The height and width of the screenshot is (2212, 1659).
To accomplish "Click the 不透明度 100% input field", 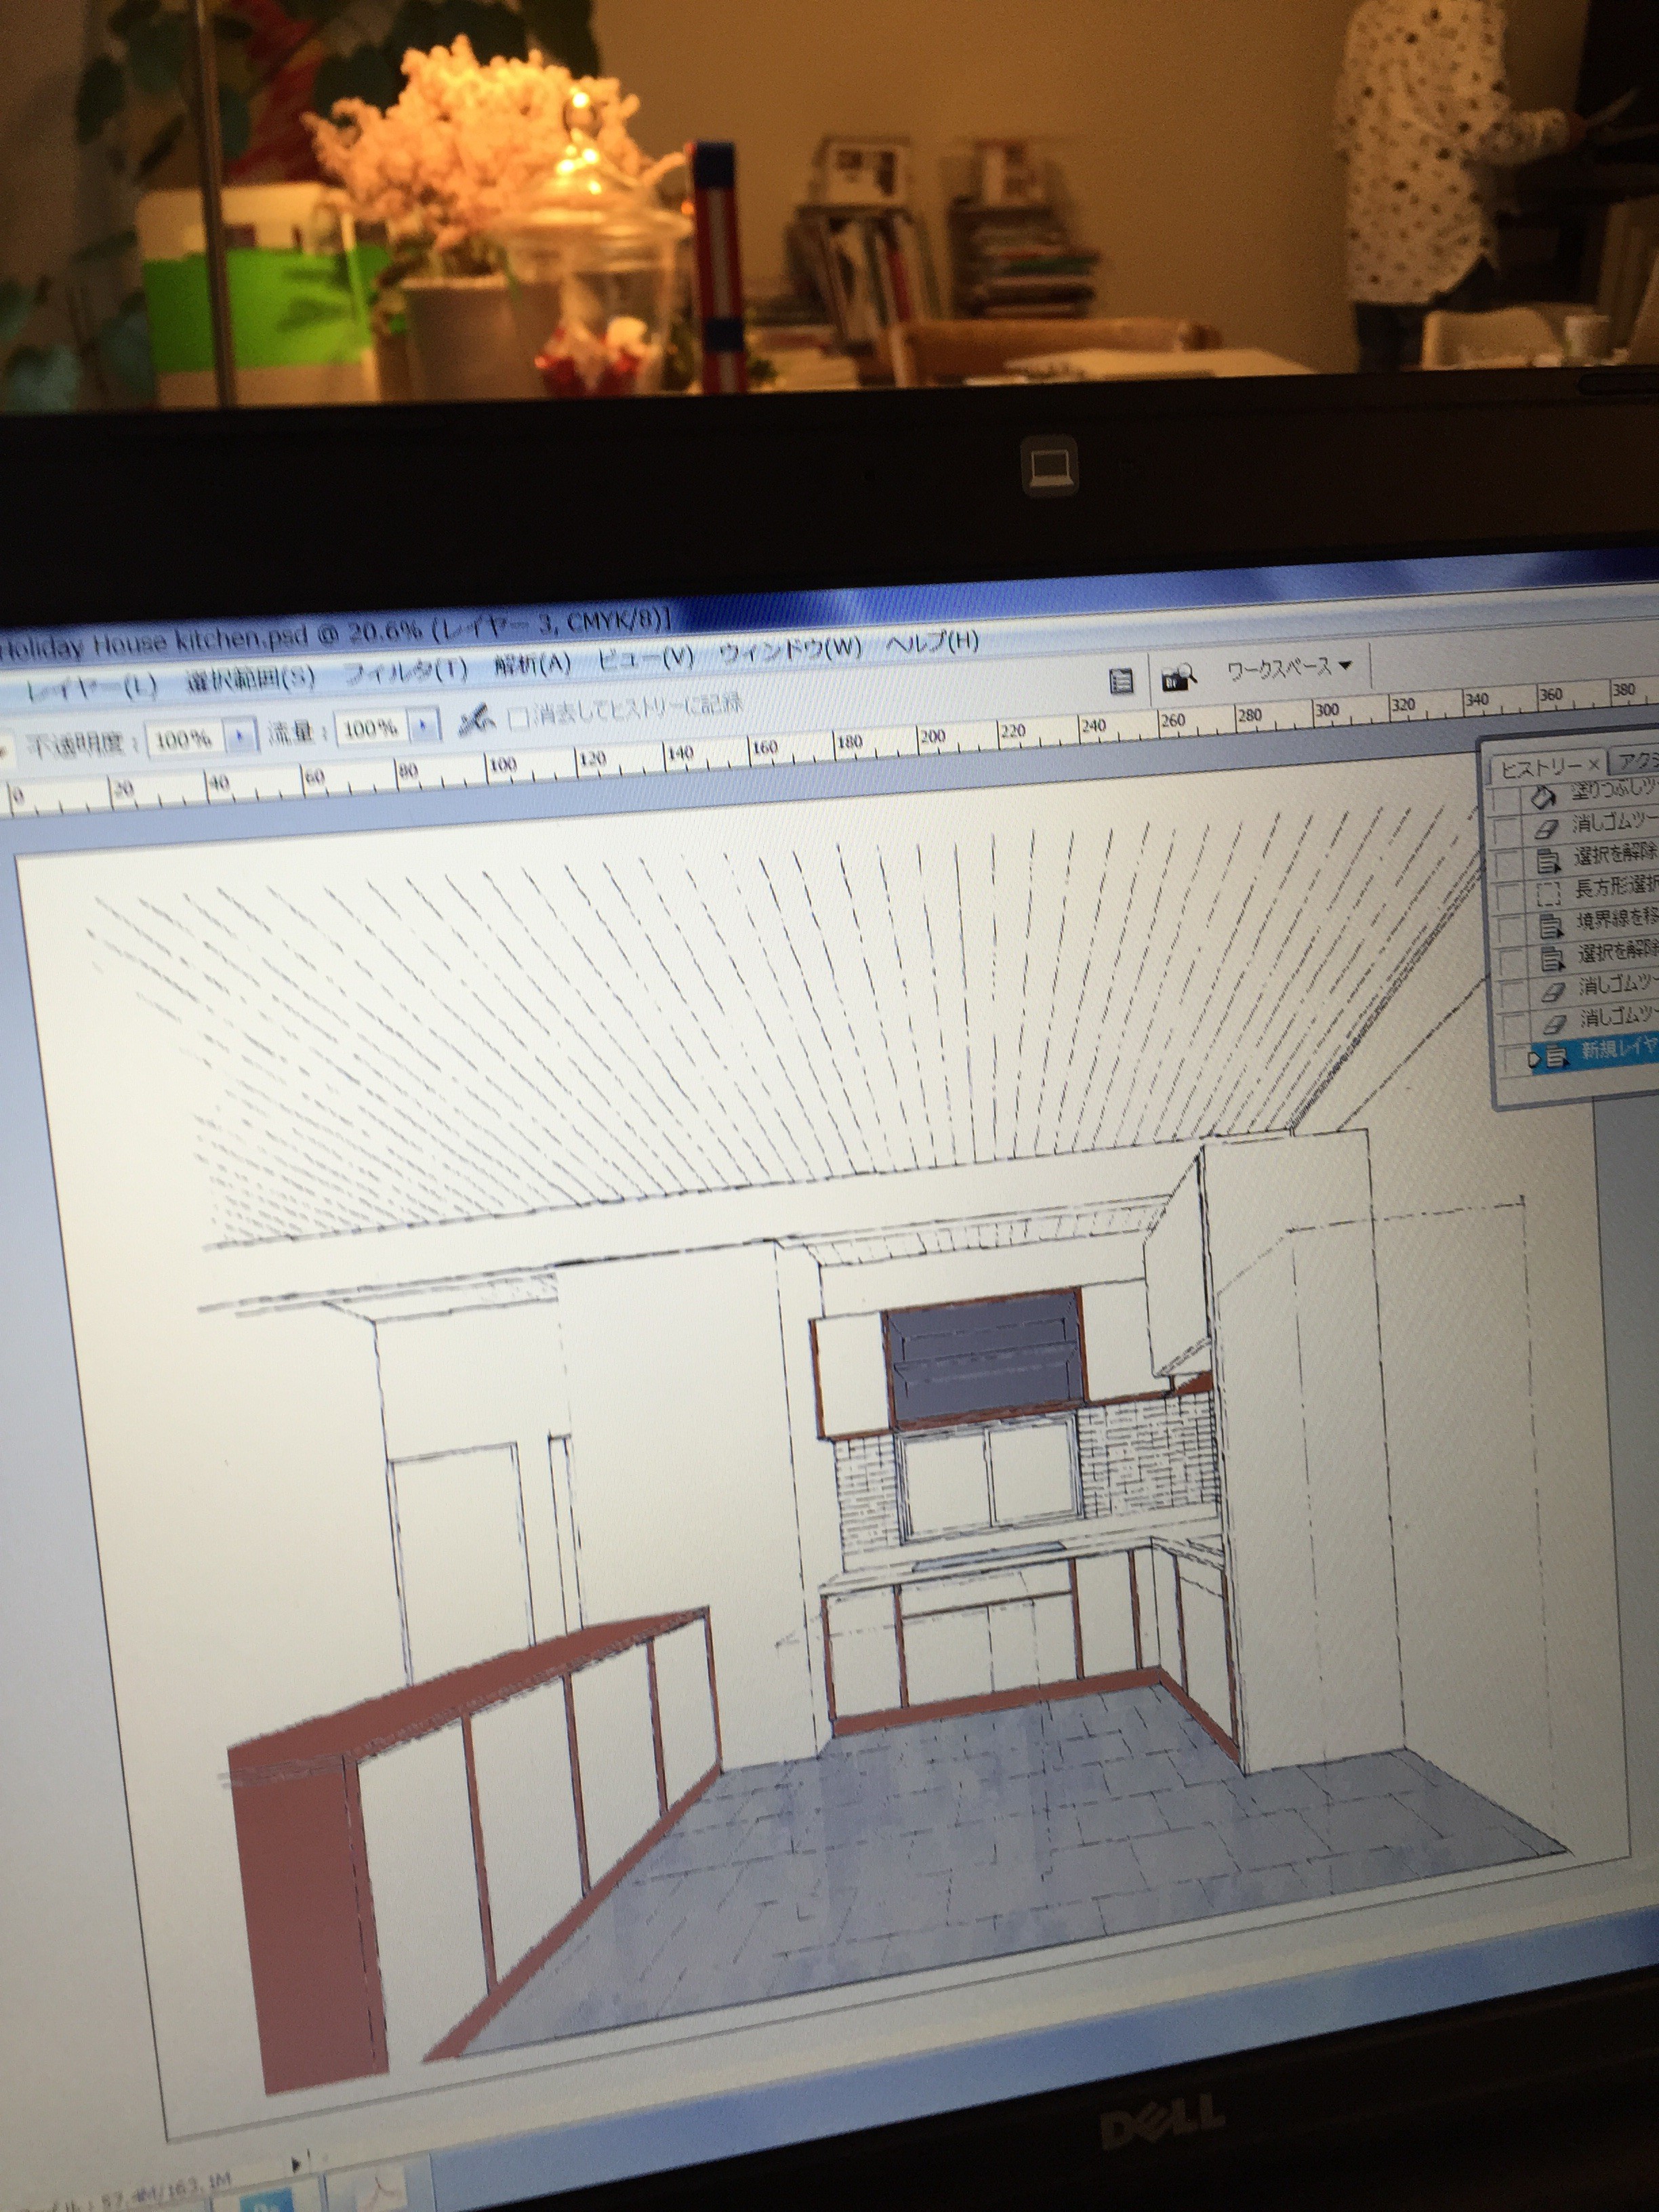I will 184,739.
